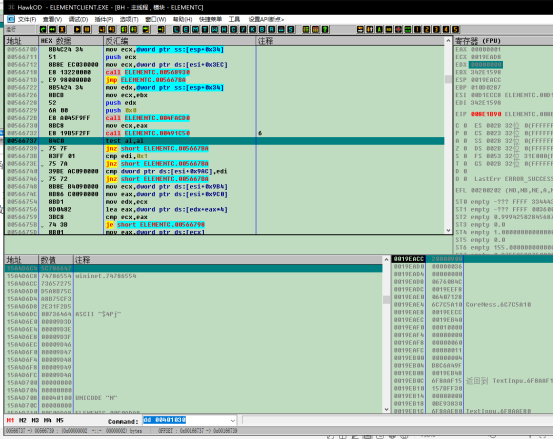Screen dimensions: 553x439
Task: Switch to M3 memory dump tab
Action: coord(35,420)
